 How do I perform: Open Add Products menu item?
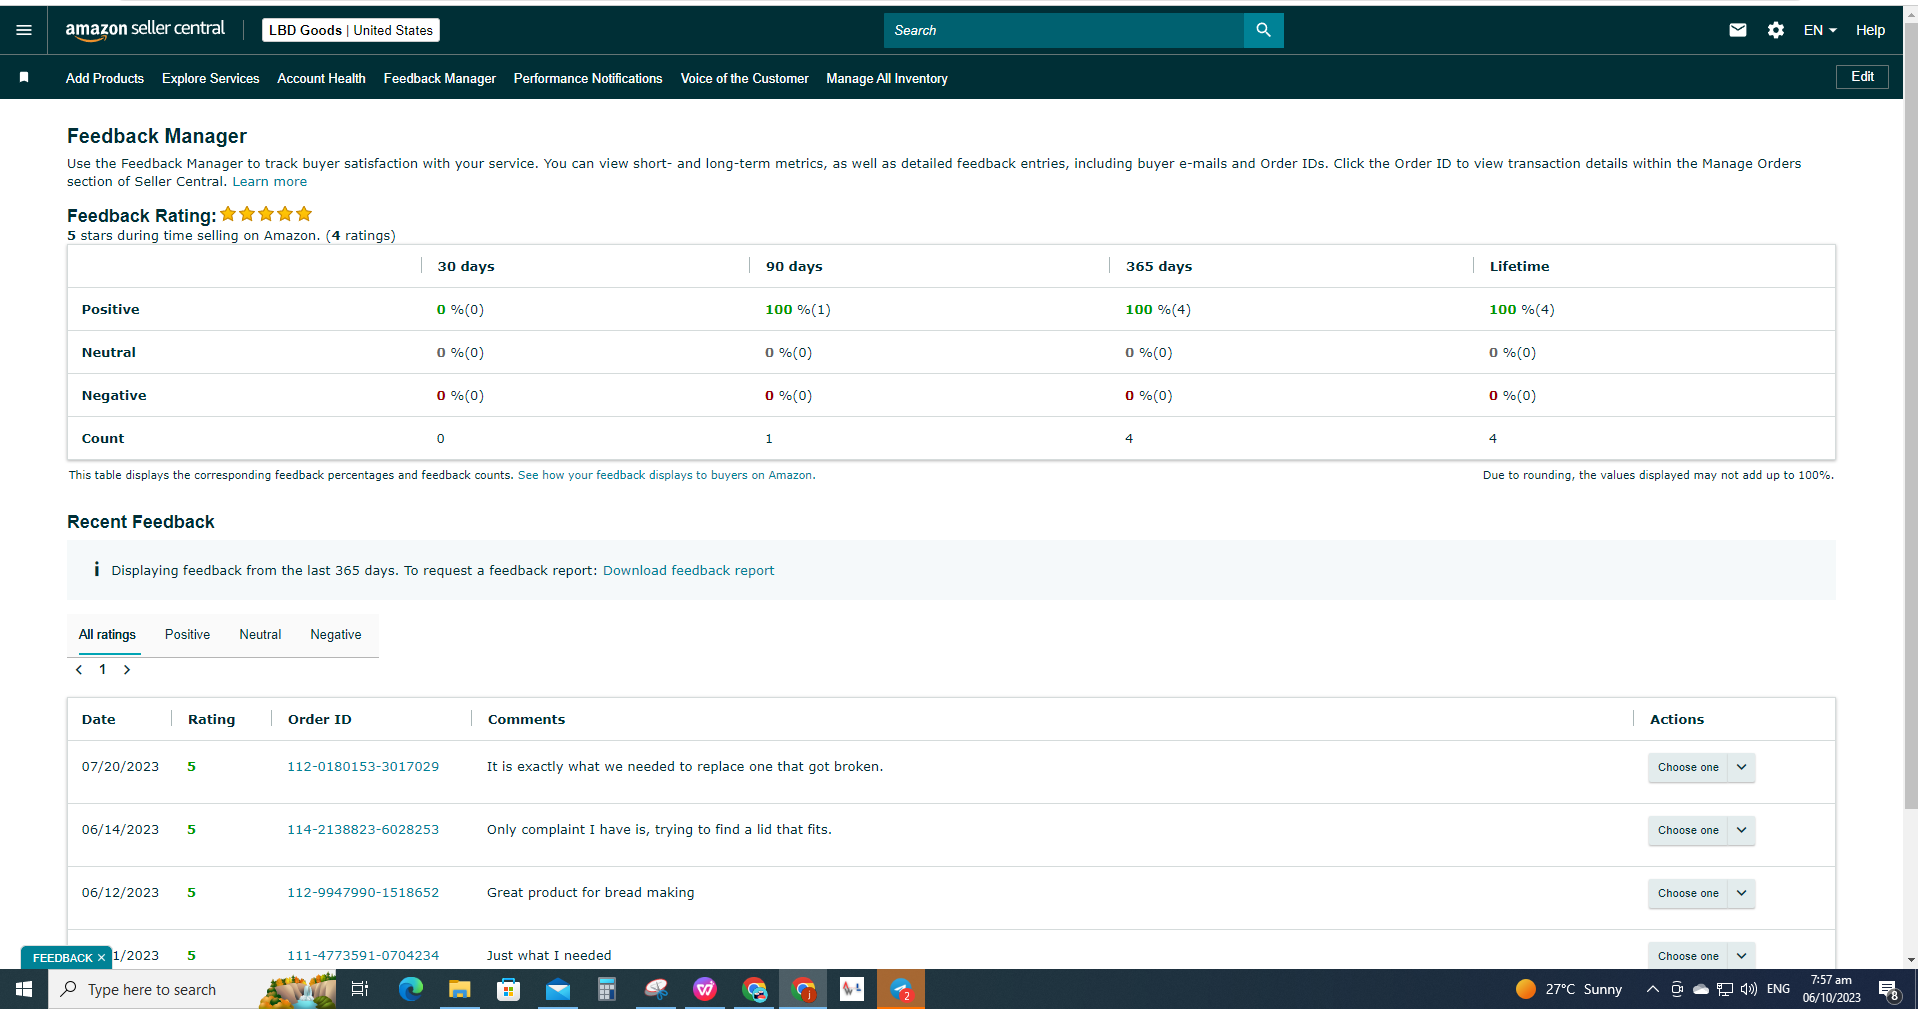[x=105, y=78]
